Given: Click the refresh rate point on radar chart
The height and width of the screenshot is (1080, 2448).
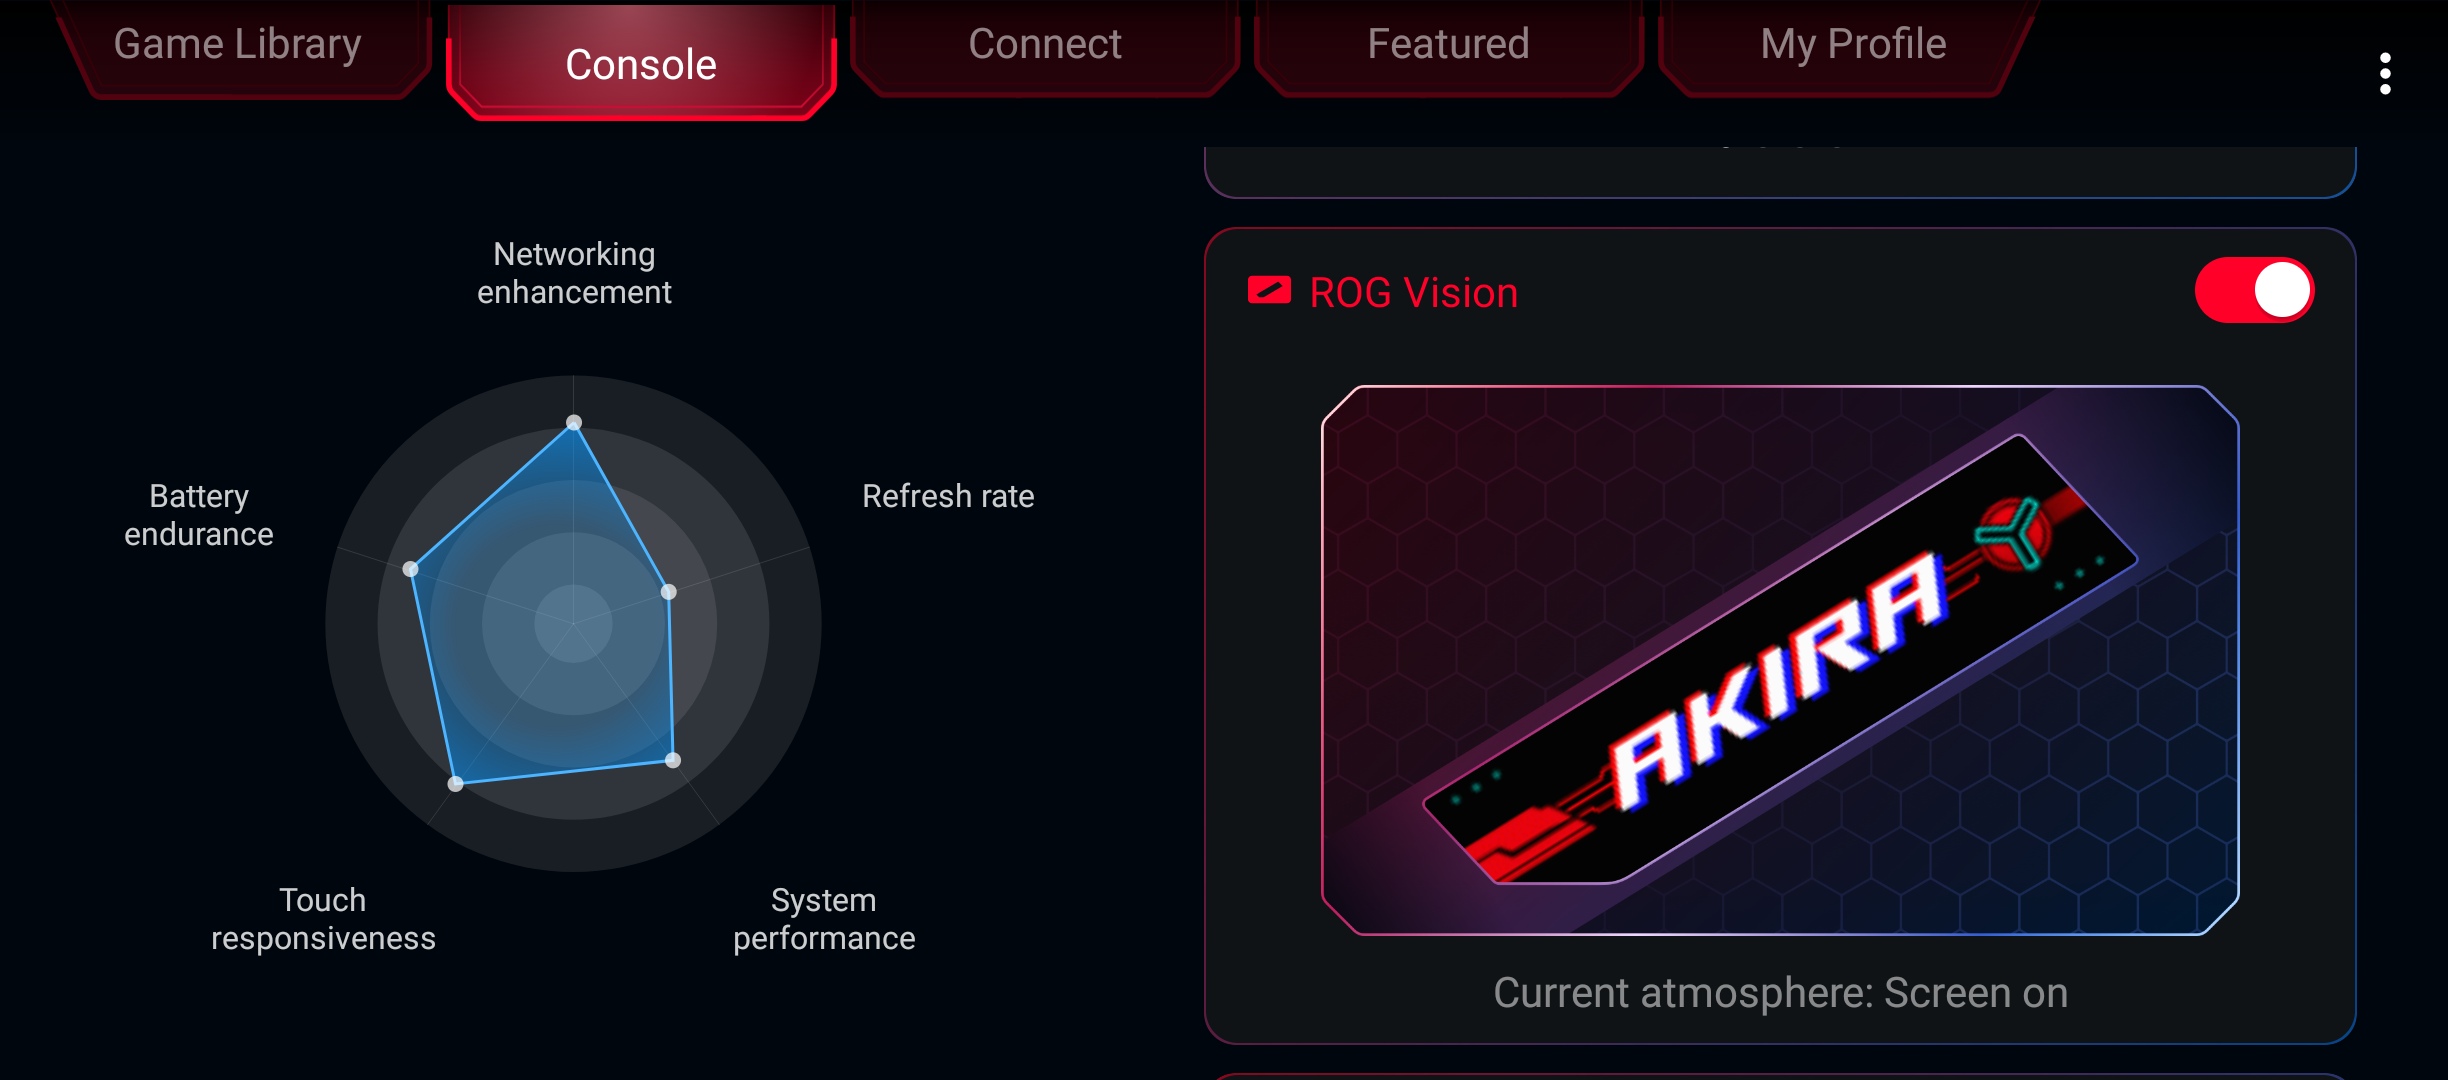Looking at the screenshot, I should point(669,592).
